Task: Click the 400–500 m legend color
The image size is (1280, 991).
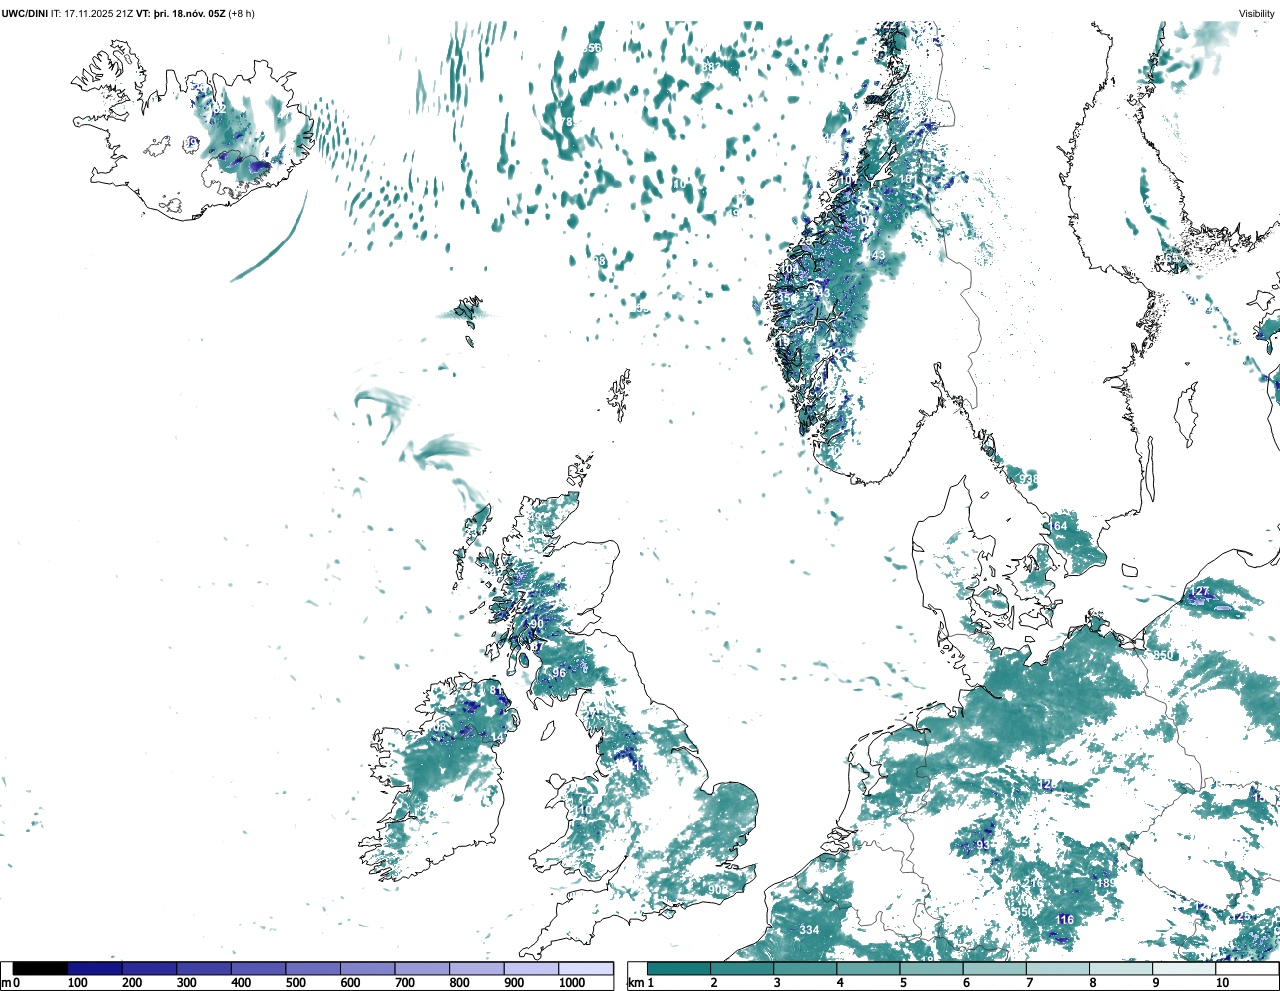Action: (258, 968)
